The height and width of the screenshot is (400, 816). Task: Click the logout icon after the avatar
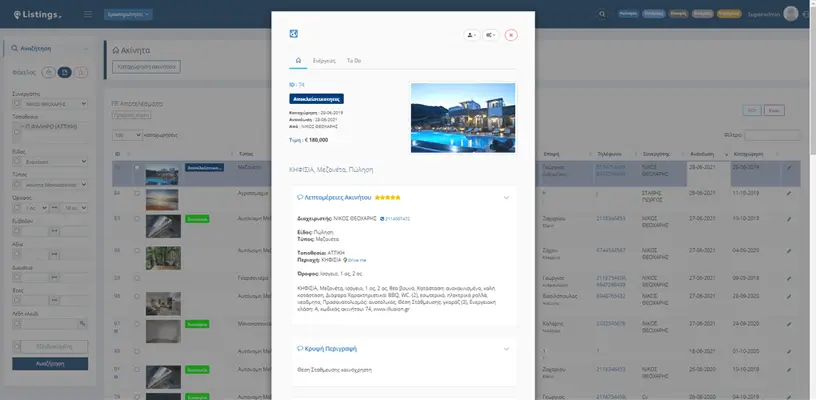click(x=806, y=15)
